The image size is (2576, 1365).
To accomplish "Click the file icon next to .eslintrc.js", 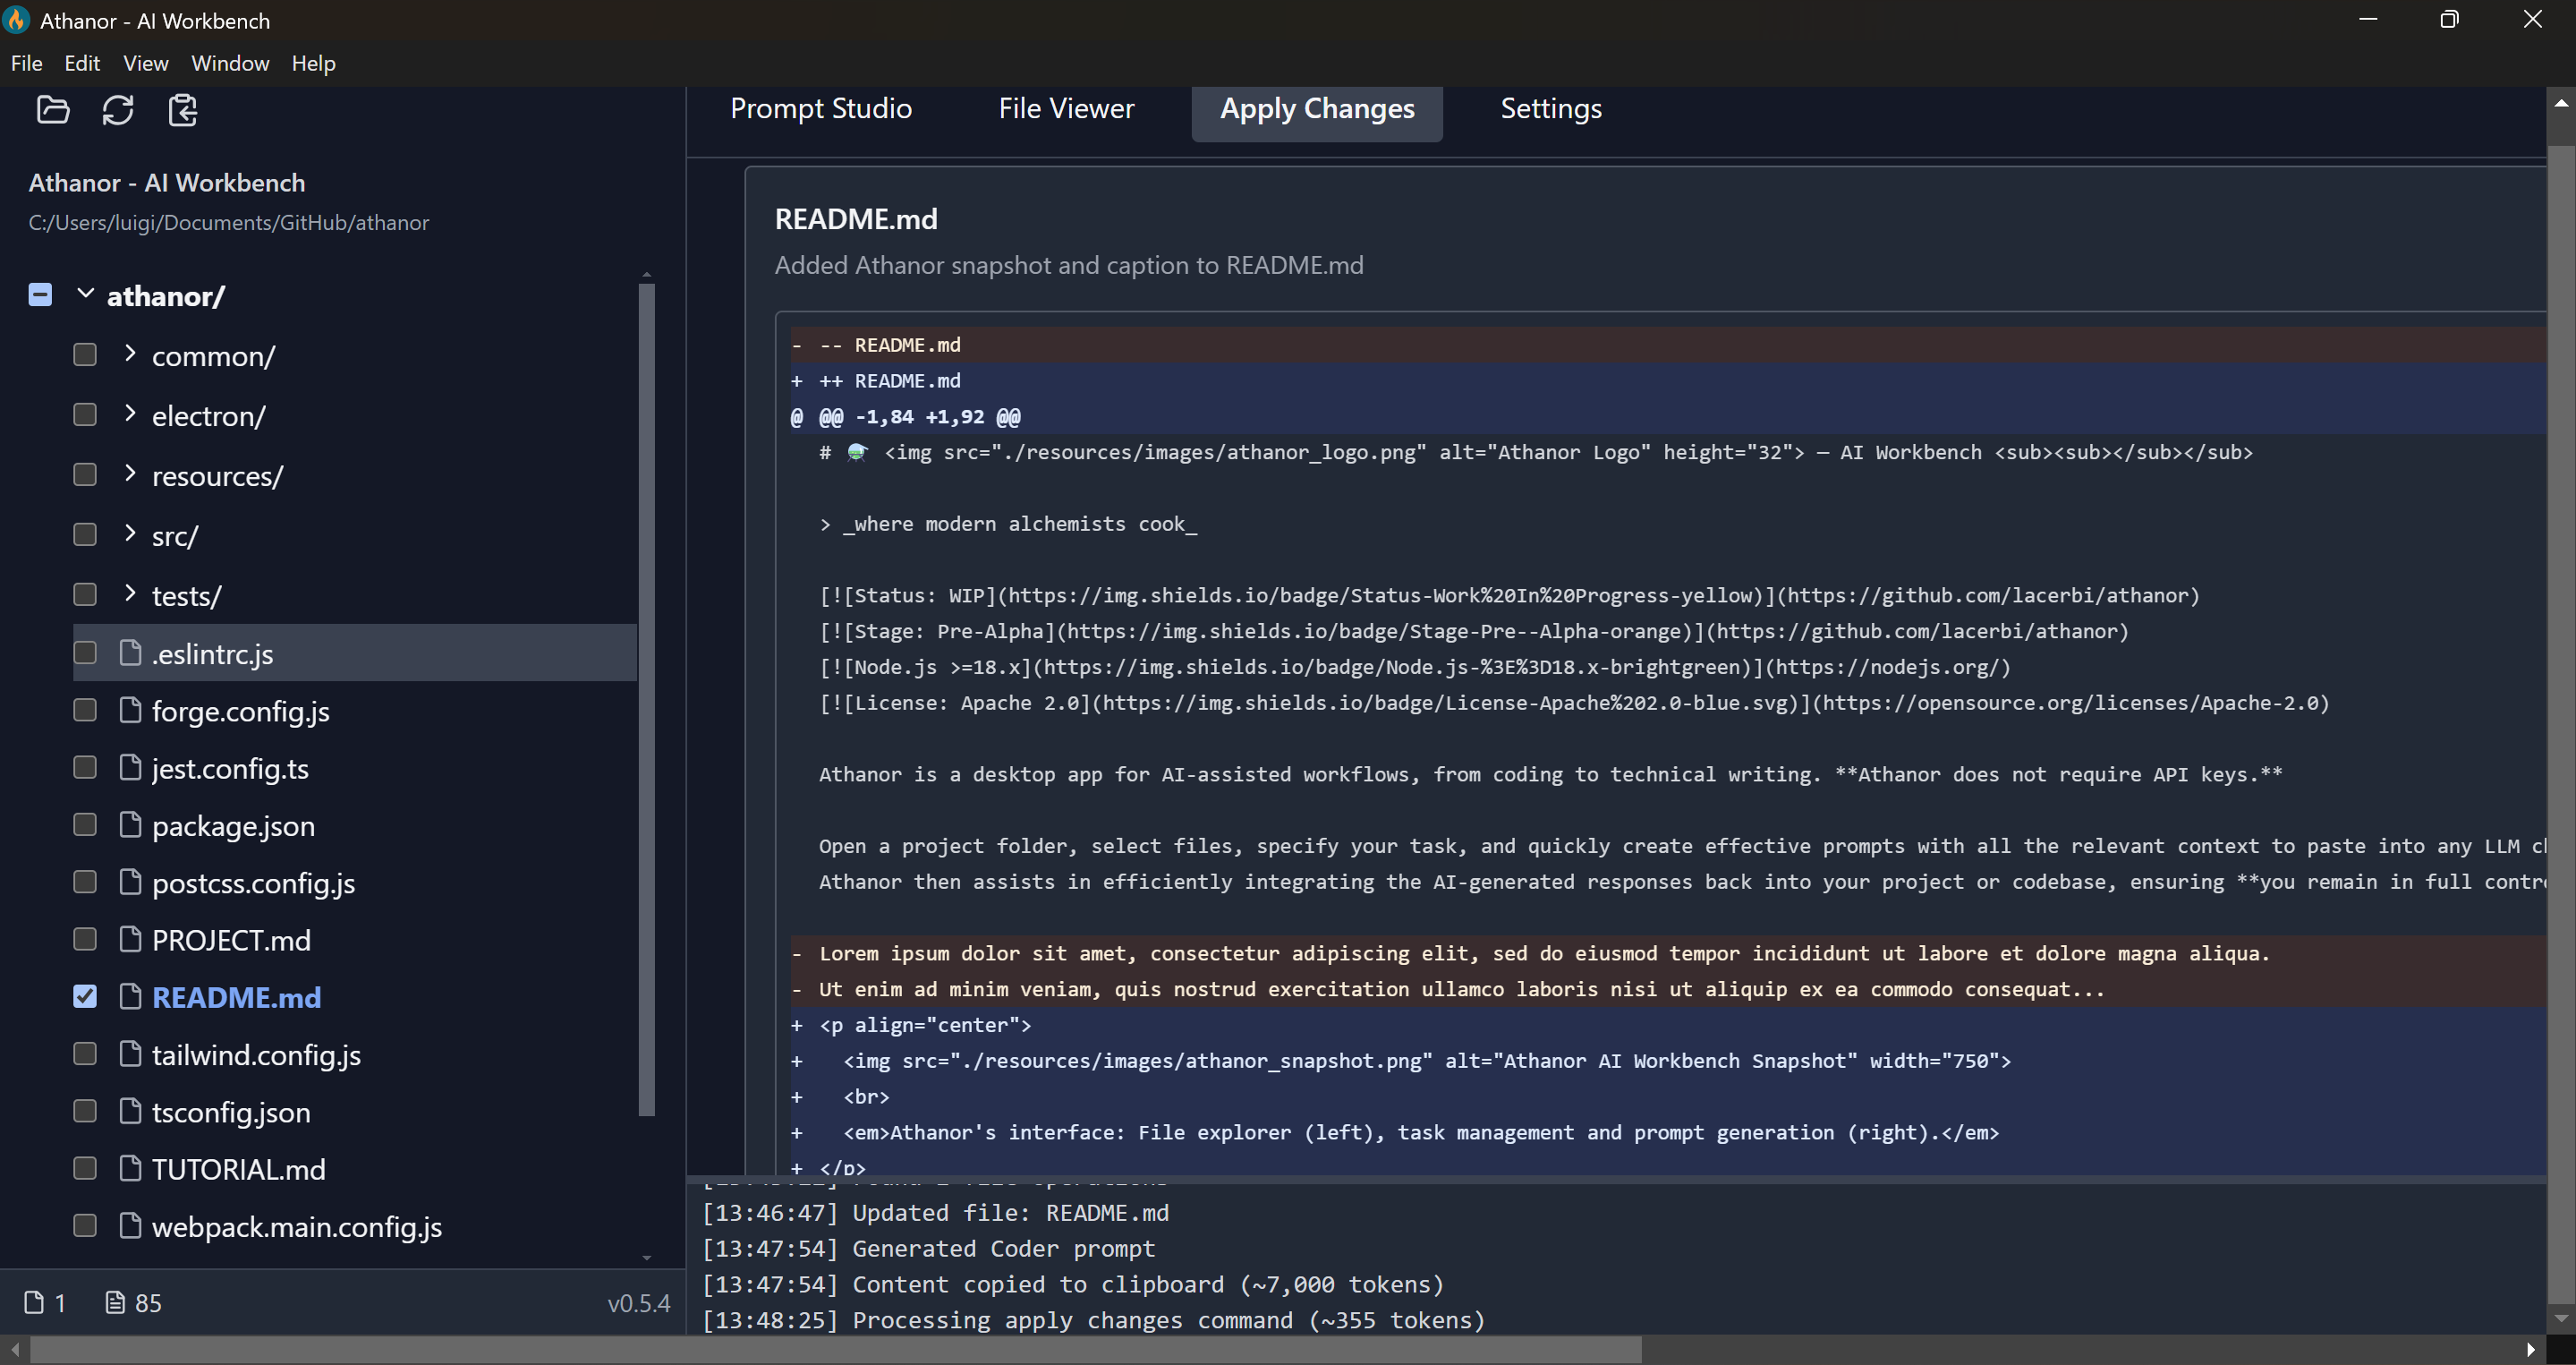I will (130, 653).
